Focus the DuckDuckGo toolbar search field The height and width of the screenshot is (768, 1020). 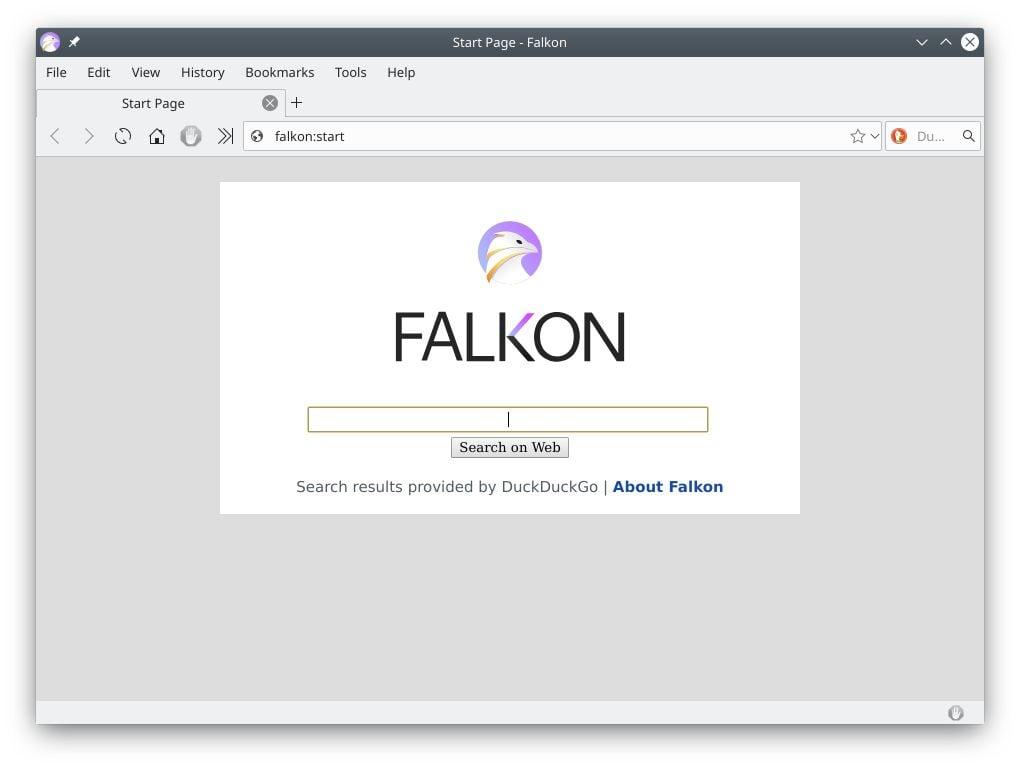pyautogui.click(x=934, y=136)
